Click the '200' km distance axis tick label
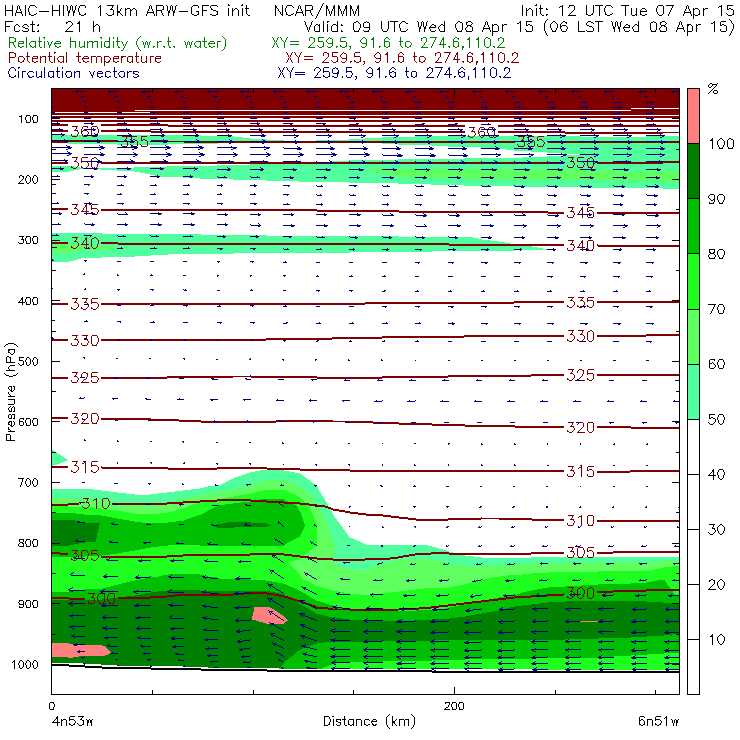 (x=454, y=706)
